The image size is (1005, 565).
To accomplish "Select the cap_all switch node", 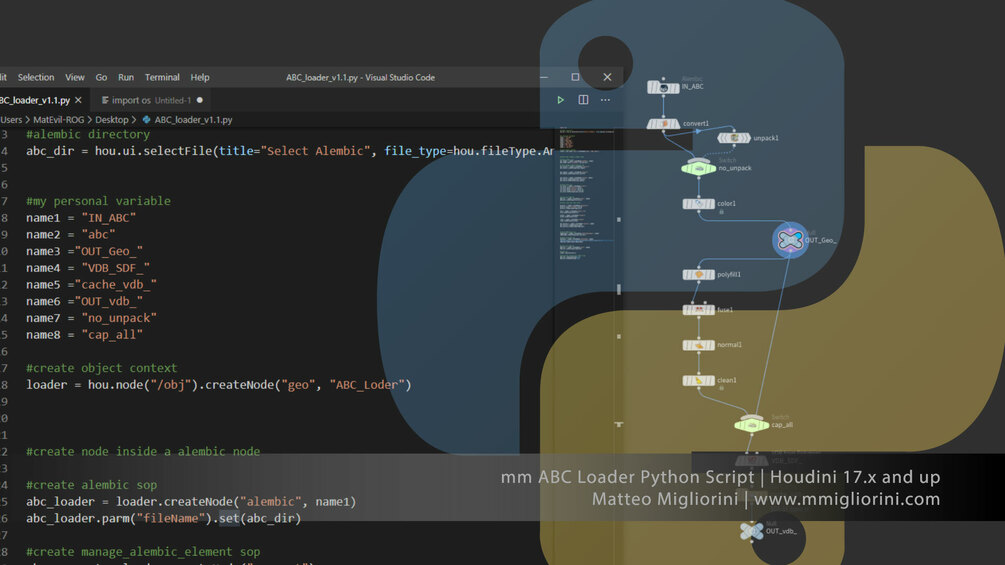I will coord(752,424).
